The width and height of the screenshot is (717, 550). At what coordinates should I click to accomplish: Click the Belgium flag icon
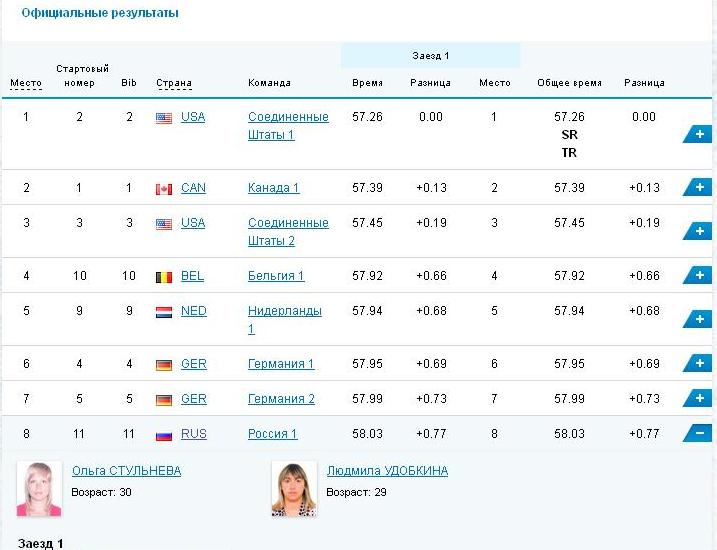[x=164, y=276]
